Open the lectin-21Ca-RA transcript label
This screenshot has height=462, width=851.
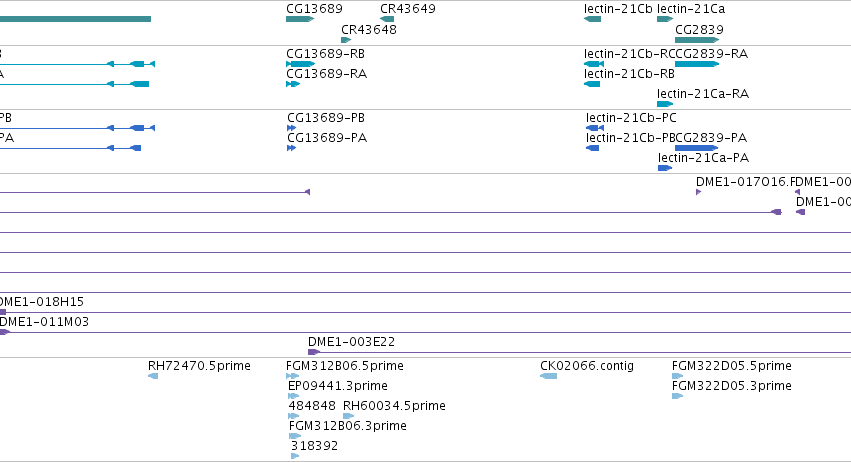tap(703, 93)
